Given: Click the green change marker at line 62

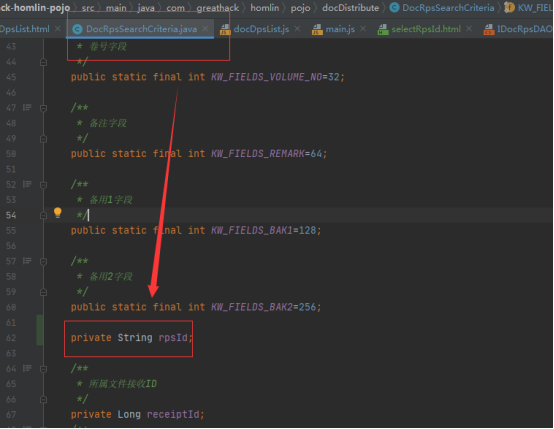Looking at the screenshot, I should pyautogui.click(x=40, y=330).
